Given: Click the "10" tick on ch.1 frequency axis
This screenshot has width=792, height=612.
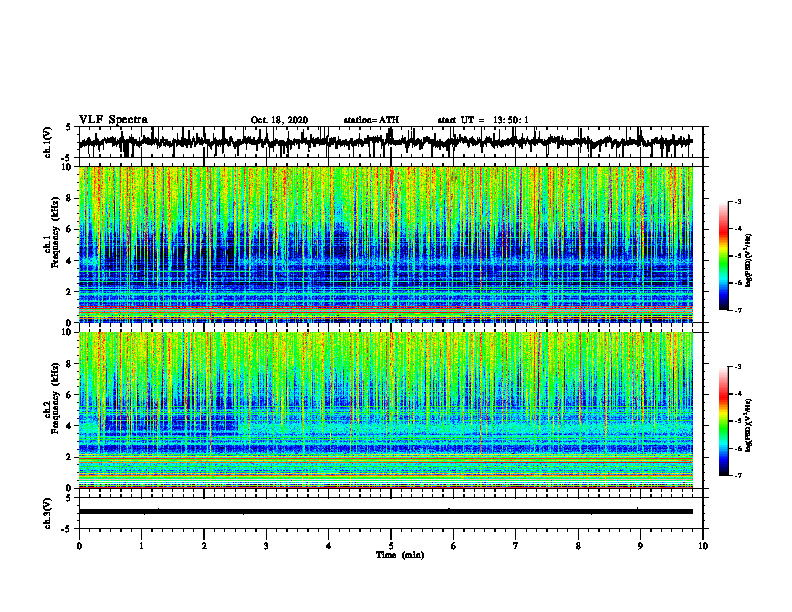Looking at the screenshot, I should pos(67,167).
